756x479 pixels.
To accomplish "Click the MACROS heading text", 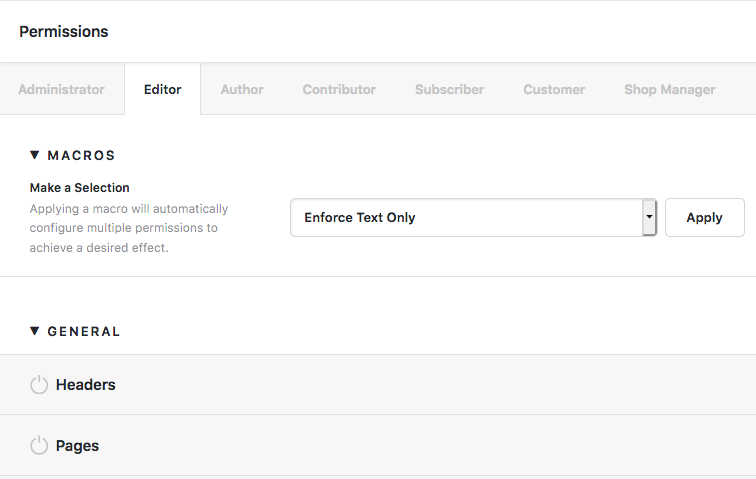I will tap(81, 155).
